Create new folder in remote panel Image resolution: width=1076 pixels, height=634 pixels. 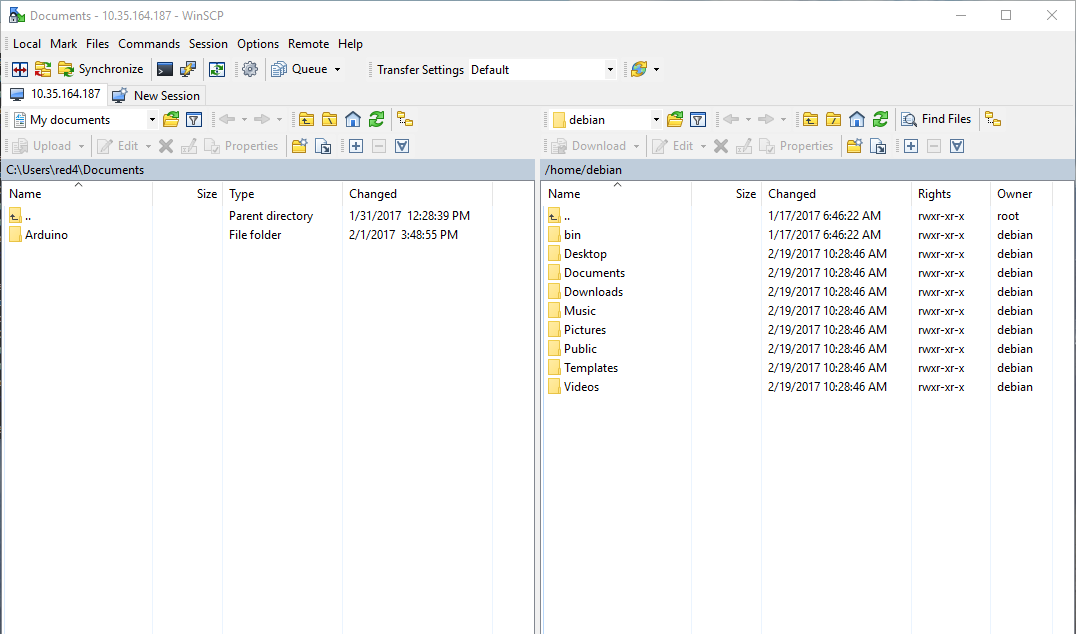pos(854,146)
